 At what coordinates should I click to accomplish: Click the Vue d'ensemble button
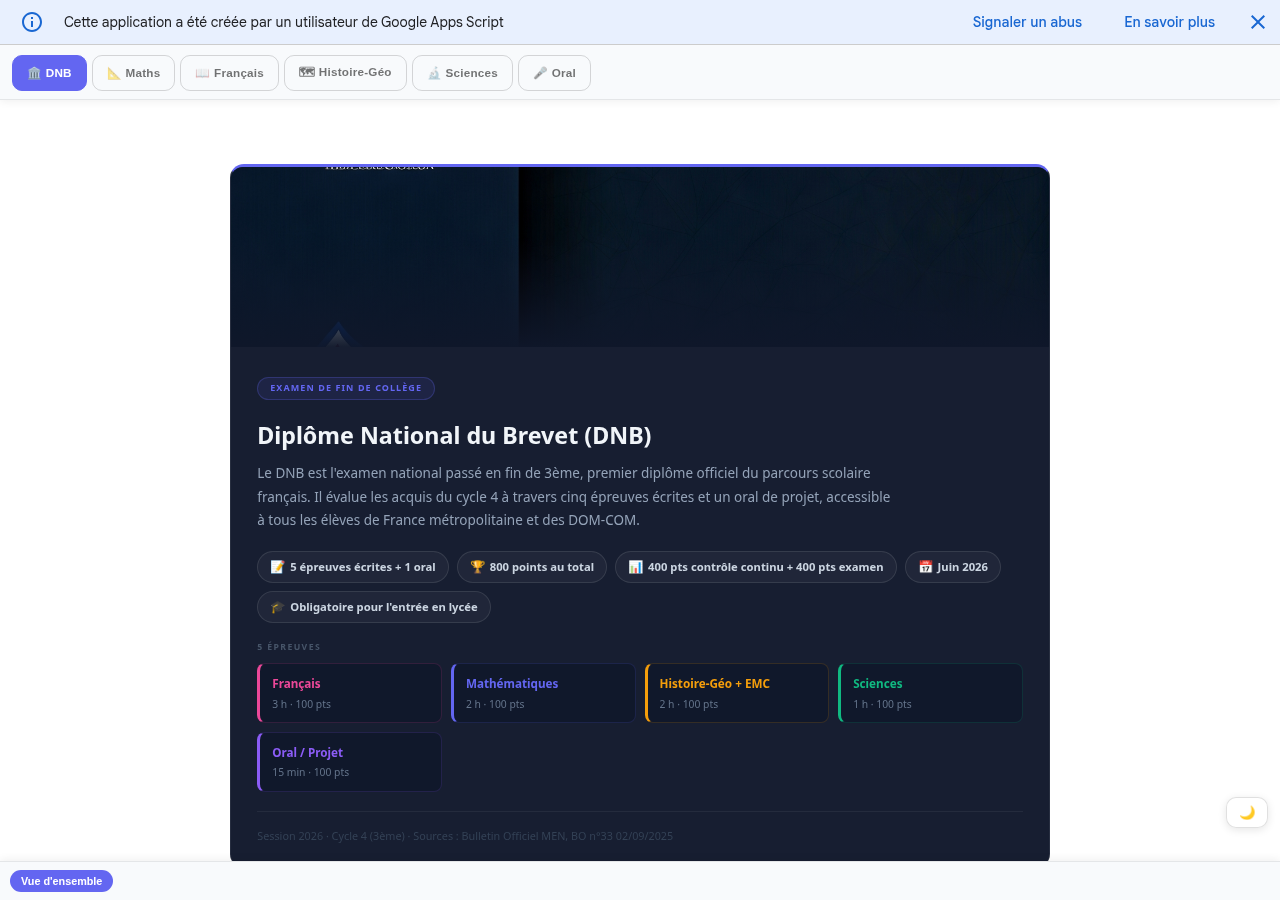click(x=61, y=881)
